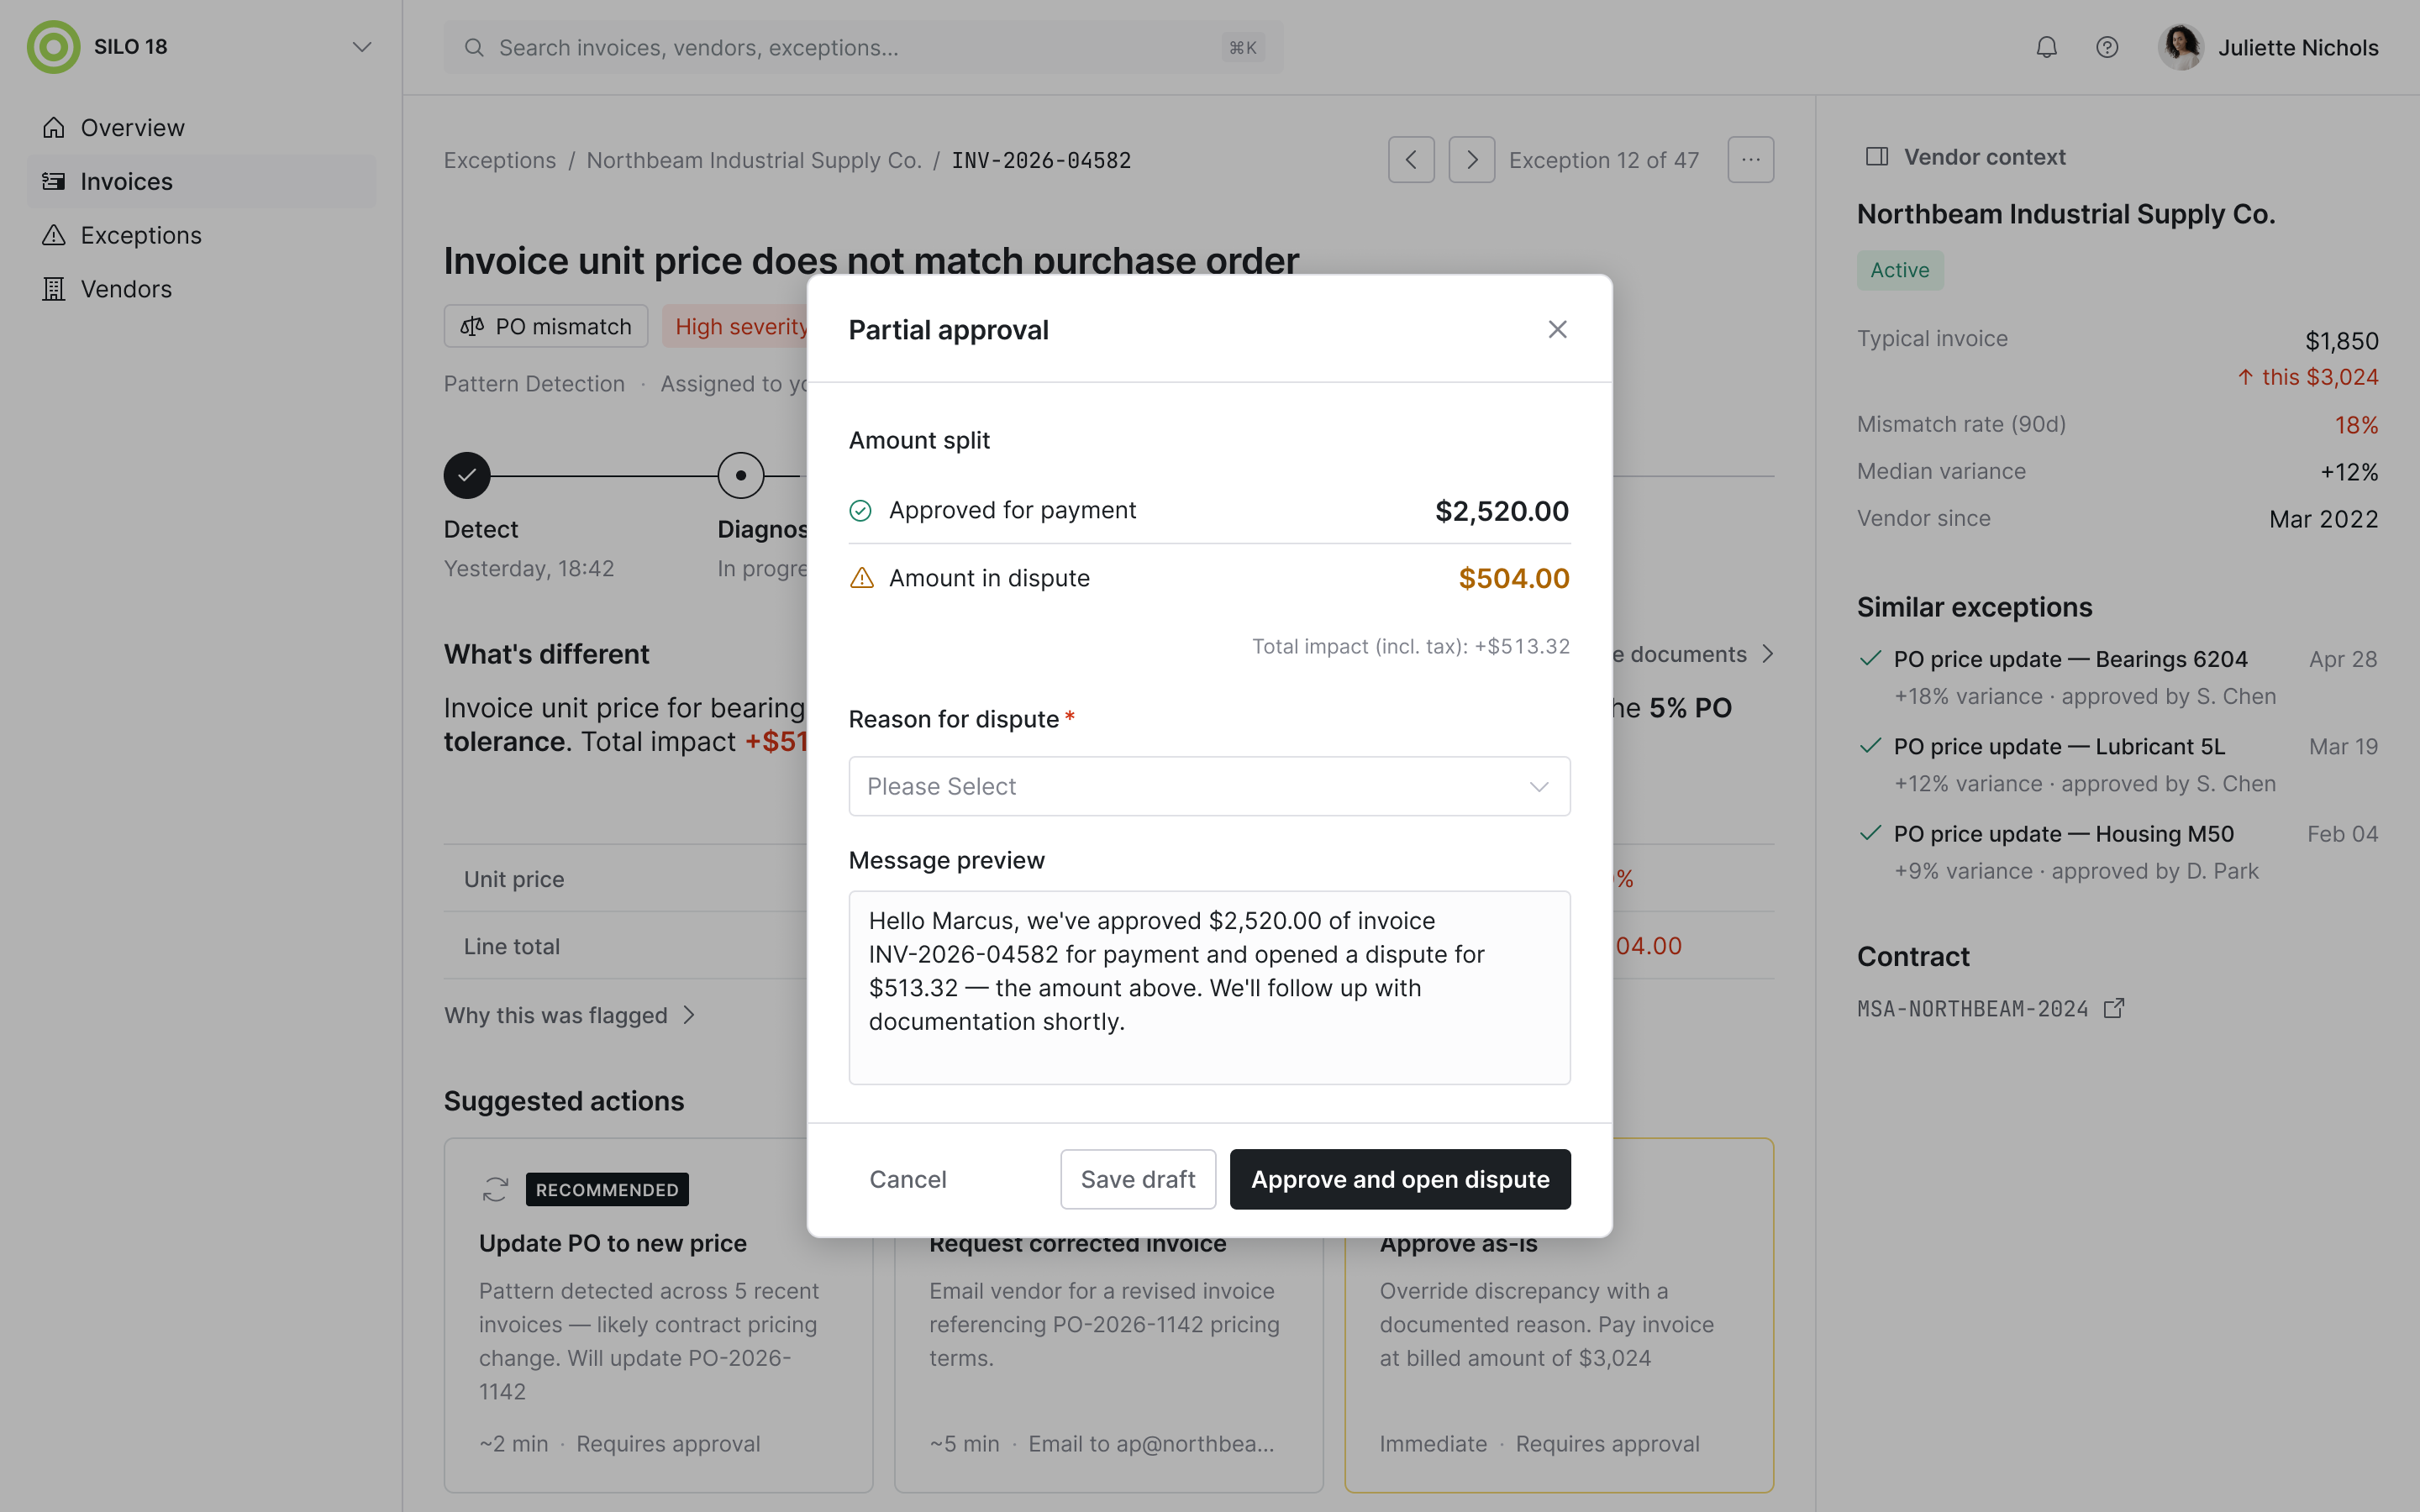2420x1512 pixels.
Task: Open MSA-NORTHBEAM-2024 contract external link icon
Action: click(2113, 1008)
